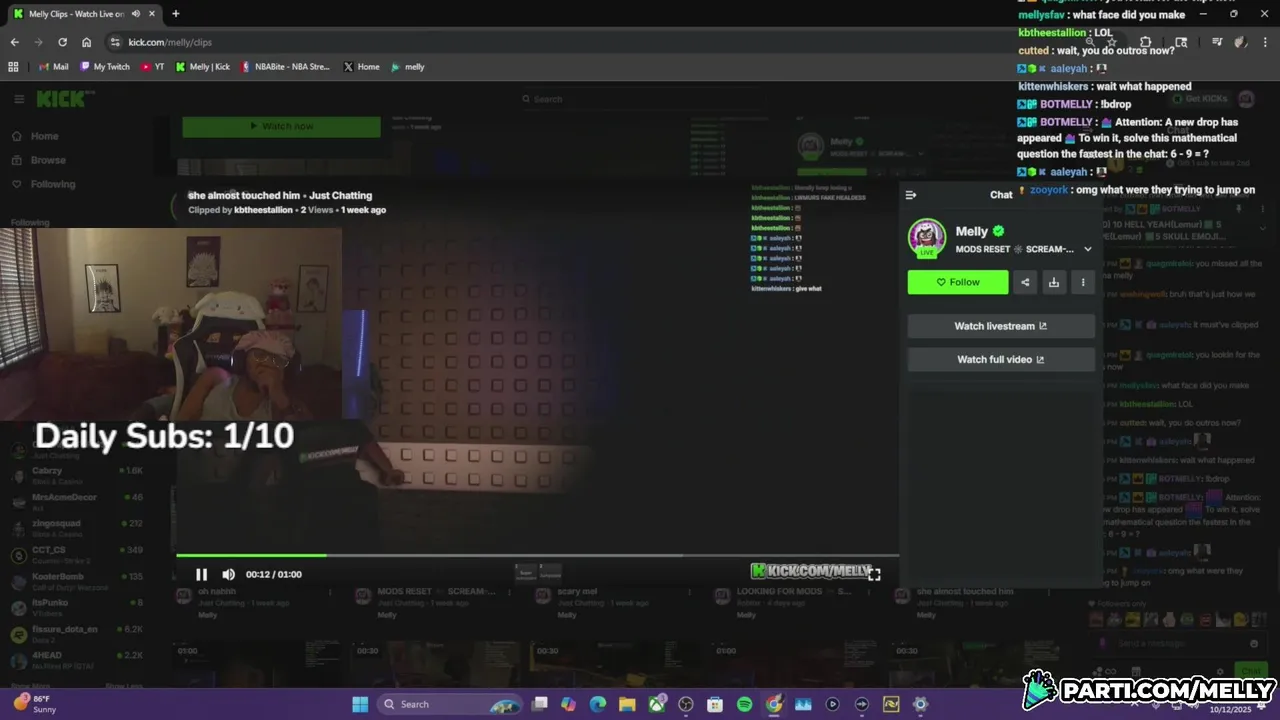Reload the page
This screenshot has width=1280, height=720.
click(62, 42)
